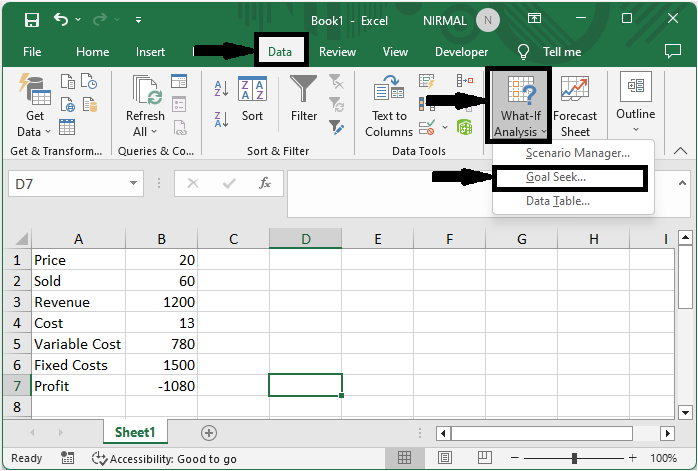Switch to the Insert tab
Viewport: 698px width, 471px height.
(150, 52)
